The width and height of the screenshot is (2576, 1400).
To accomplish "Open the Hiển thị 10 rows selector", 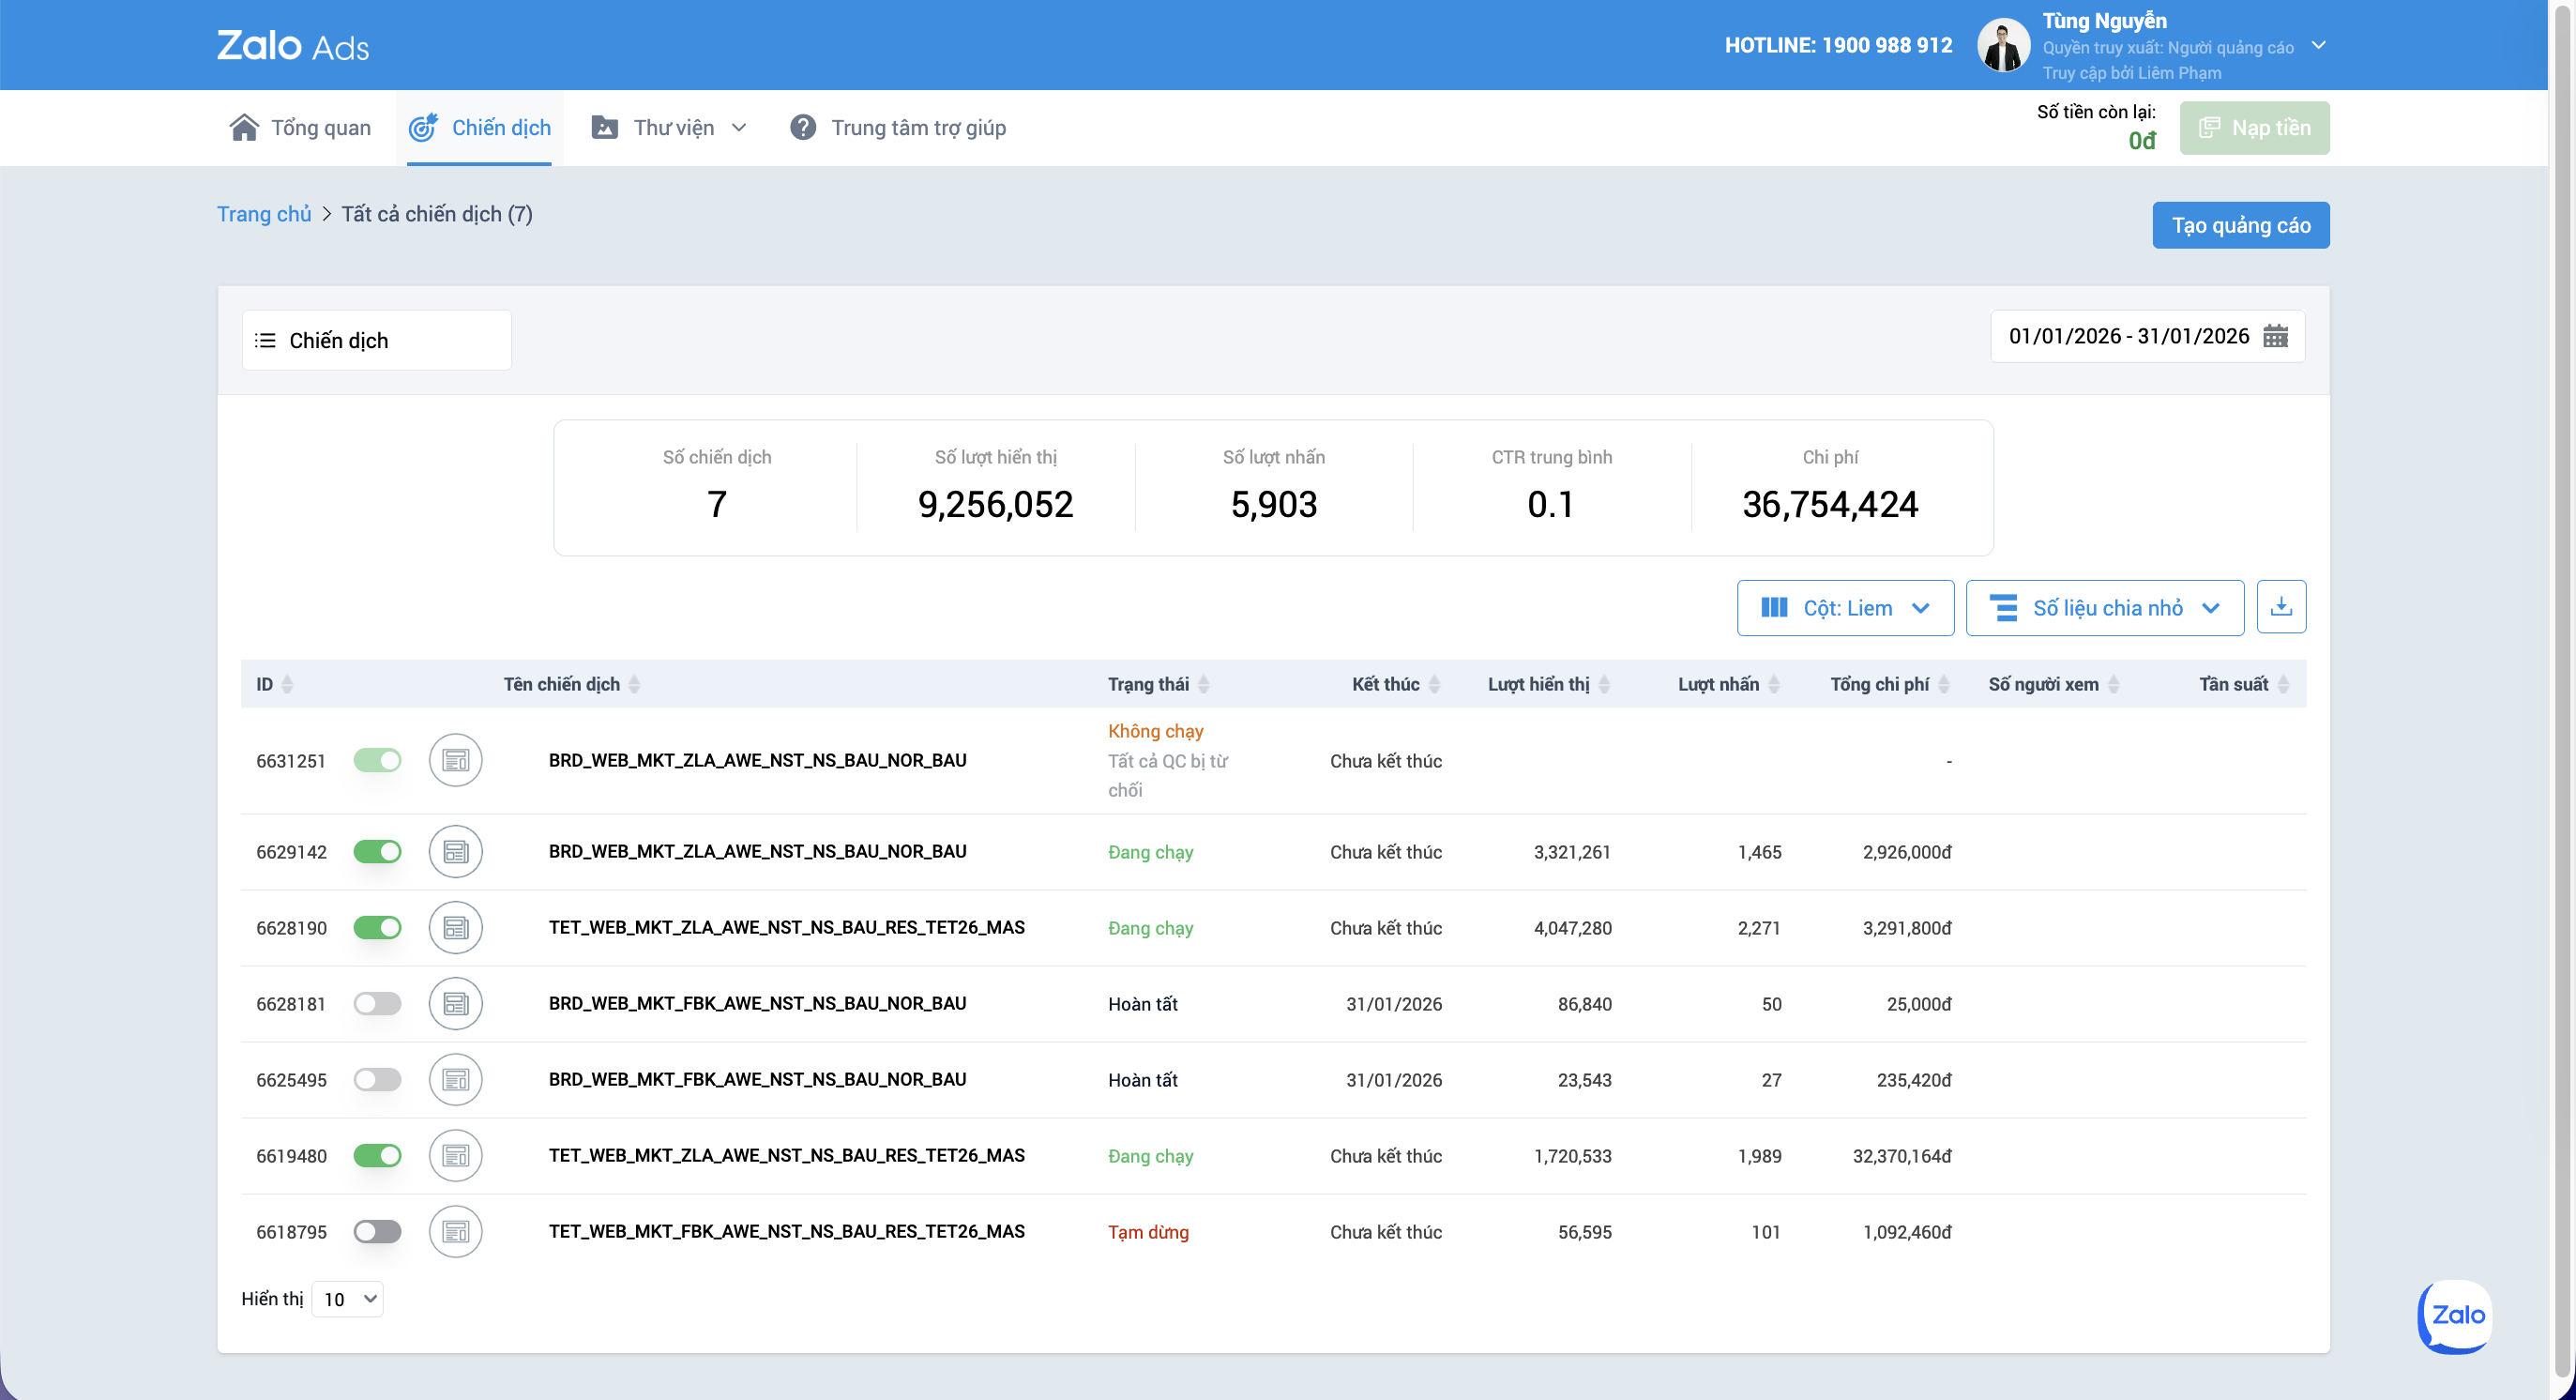I will pos(347,1299).
